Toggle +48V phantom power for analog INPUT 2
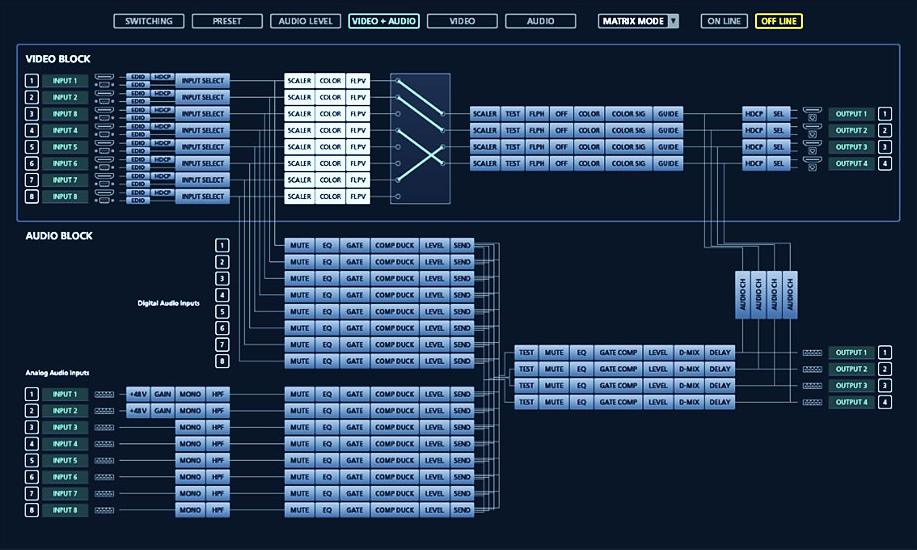 tap(138, 411)
